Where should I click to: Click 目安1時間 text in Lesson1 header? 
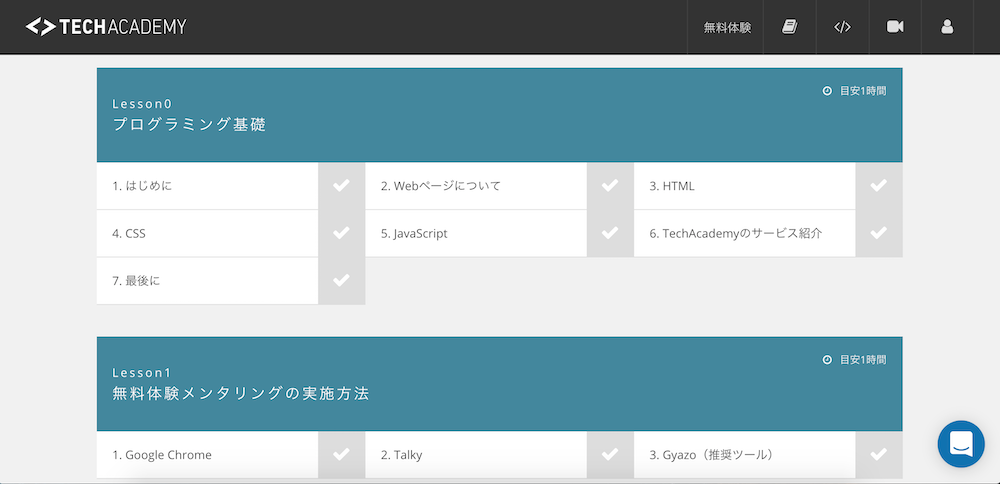(x=863, y=360)
